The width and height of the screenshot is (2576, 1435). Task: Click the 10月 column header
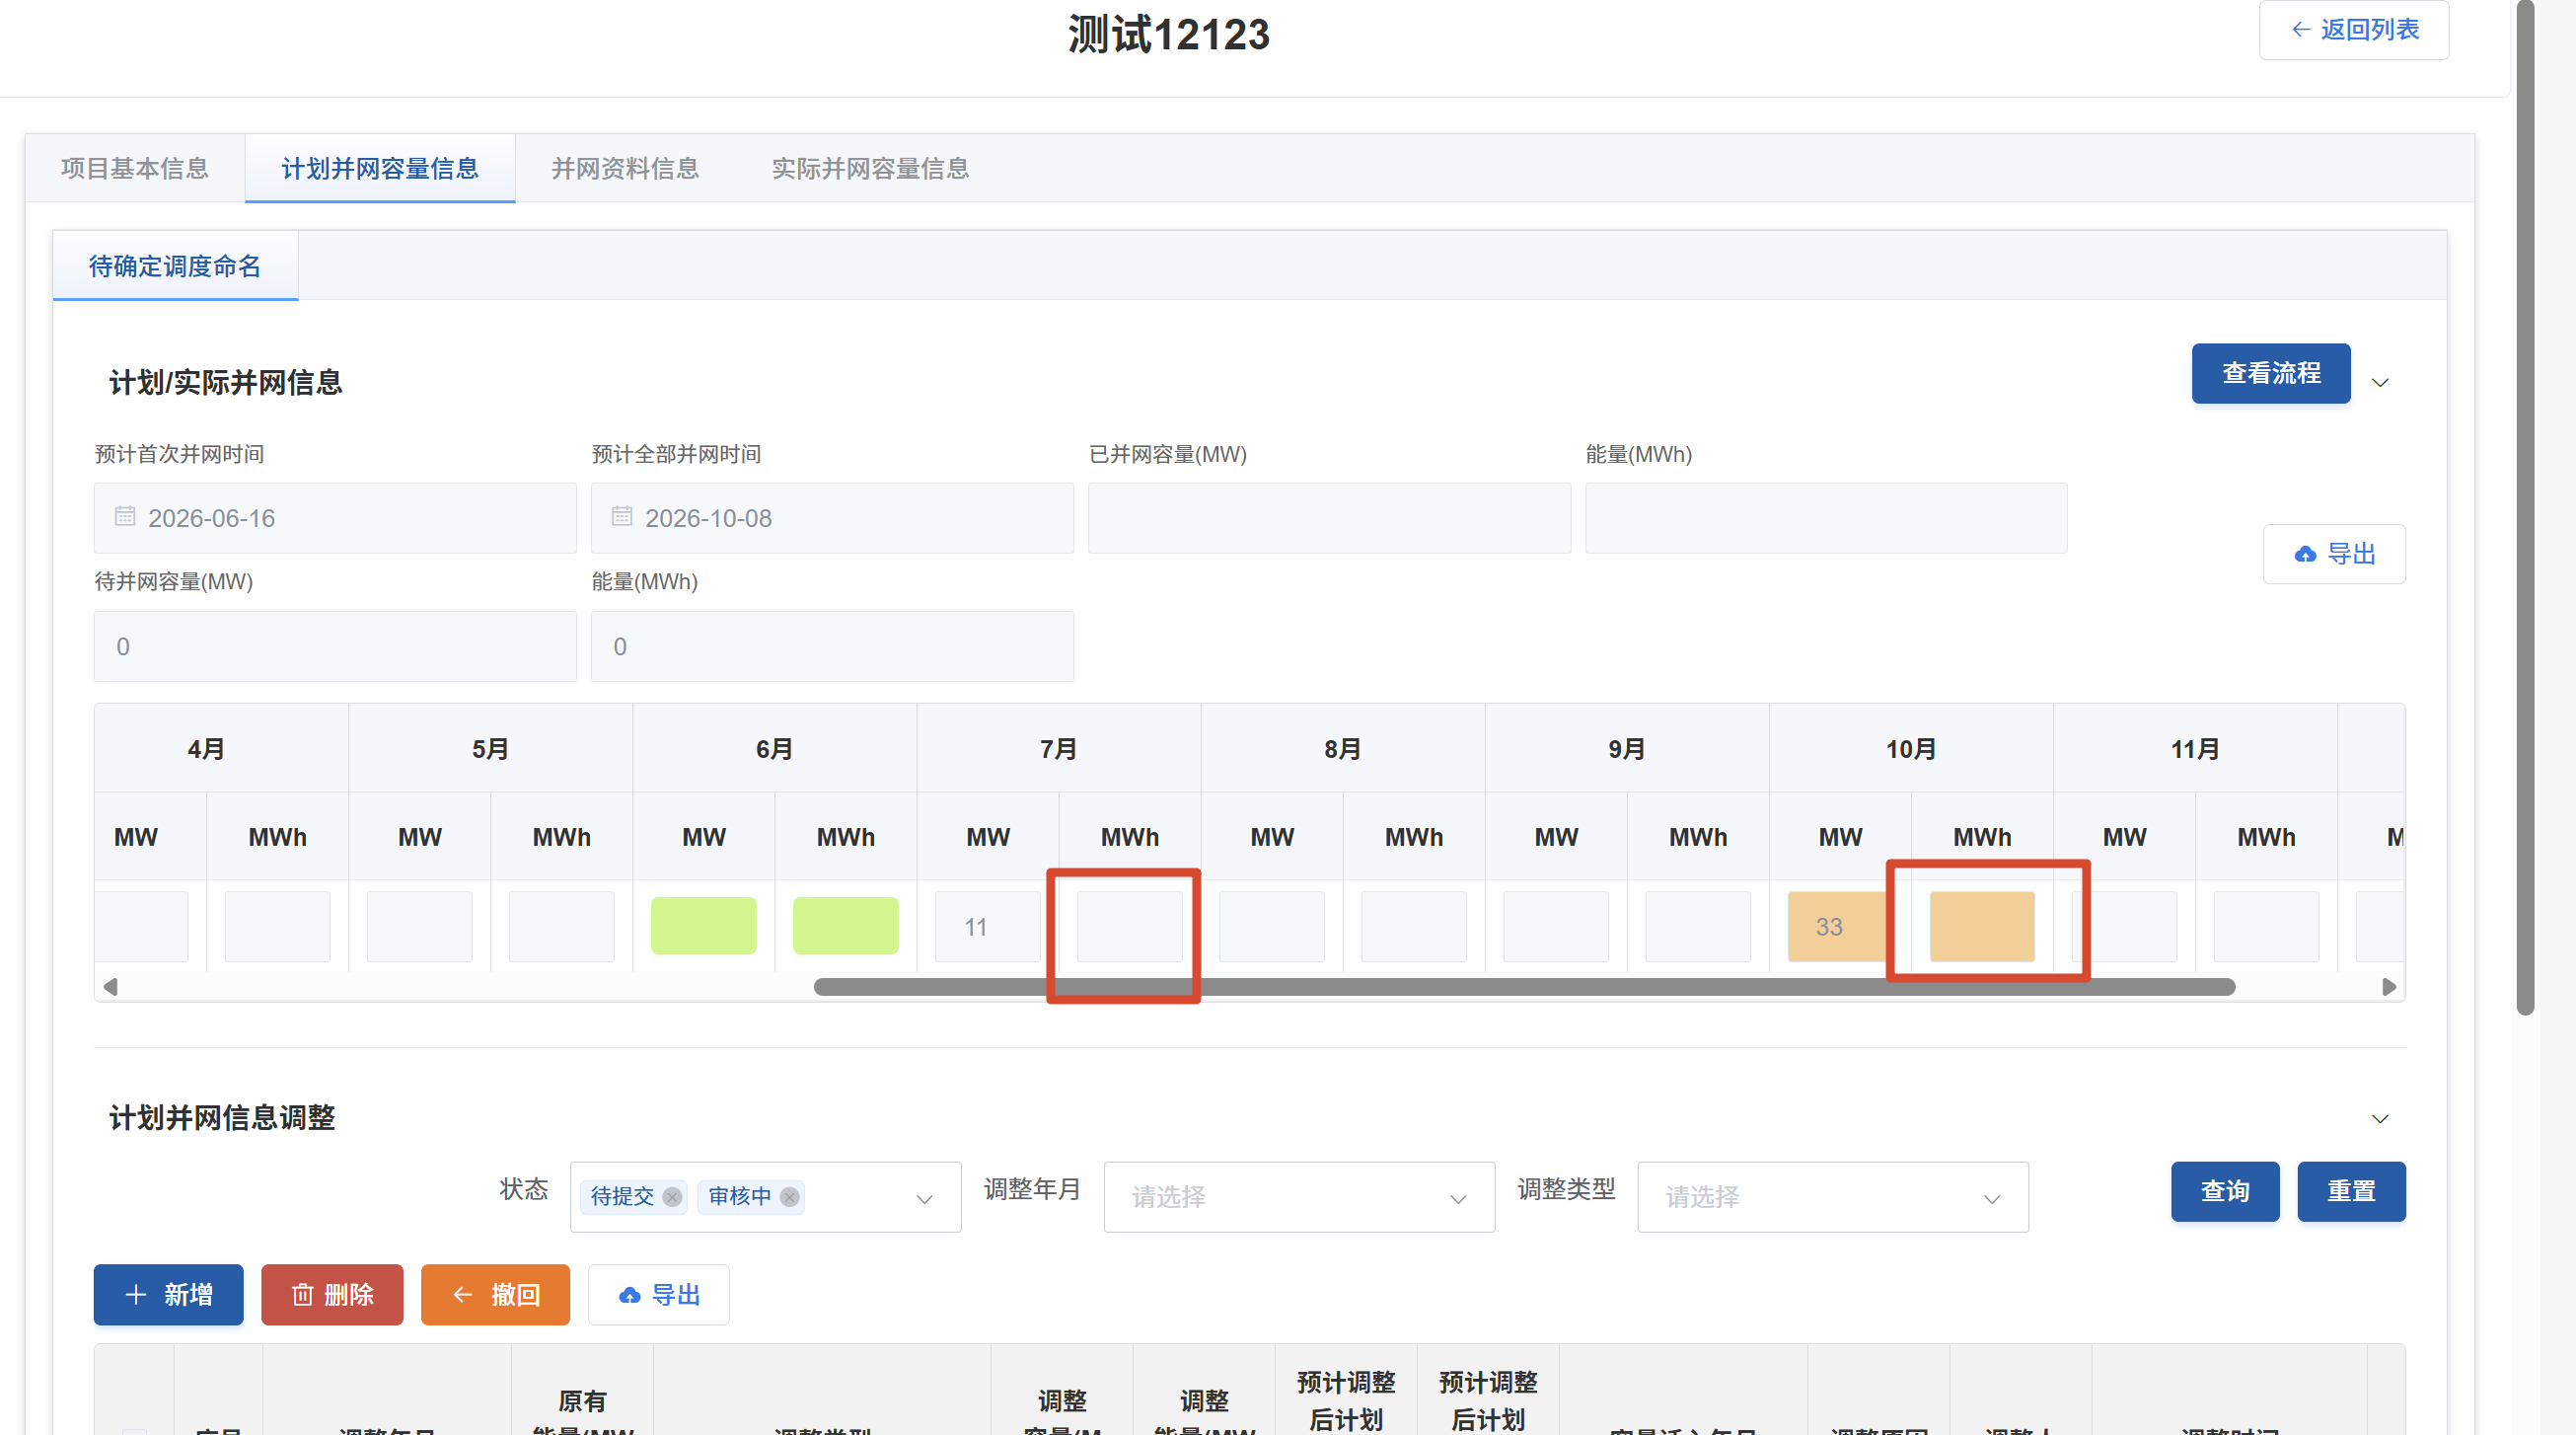(1911, 749)
